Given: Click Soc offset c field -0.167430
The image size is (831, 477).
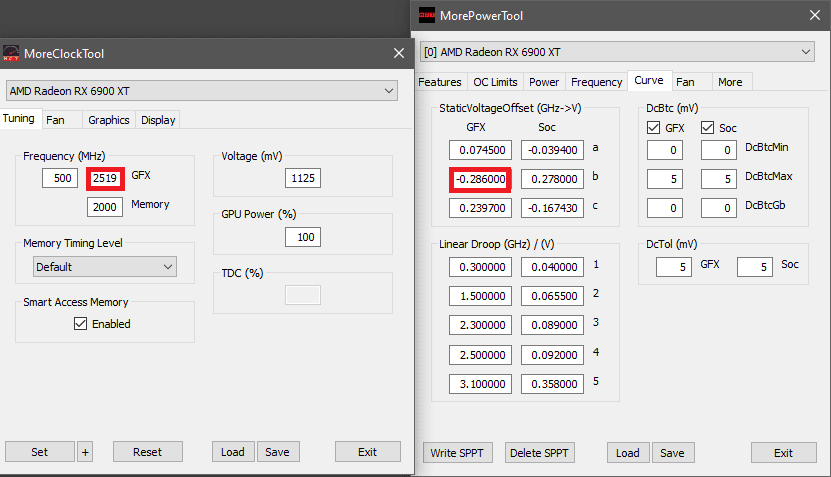Looking at the screenshot, I should click(552, 208).
